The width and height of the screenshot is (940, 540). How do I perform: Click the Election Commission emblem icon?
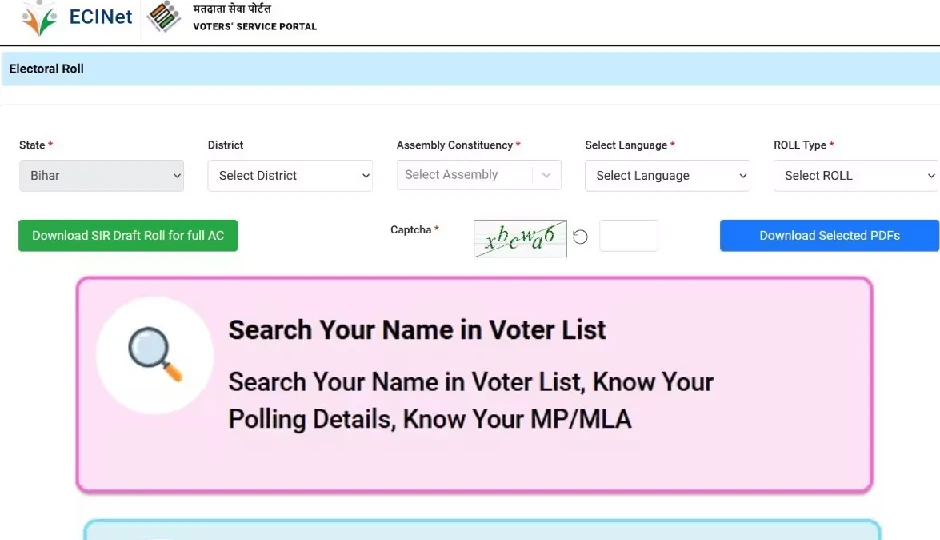(x=165, y=17)
